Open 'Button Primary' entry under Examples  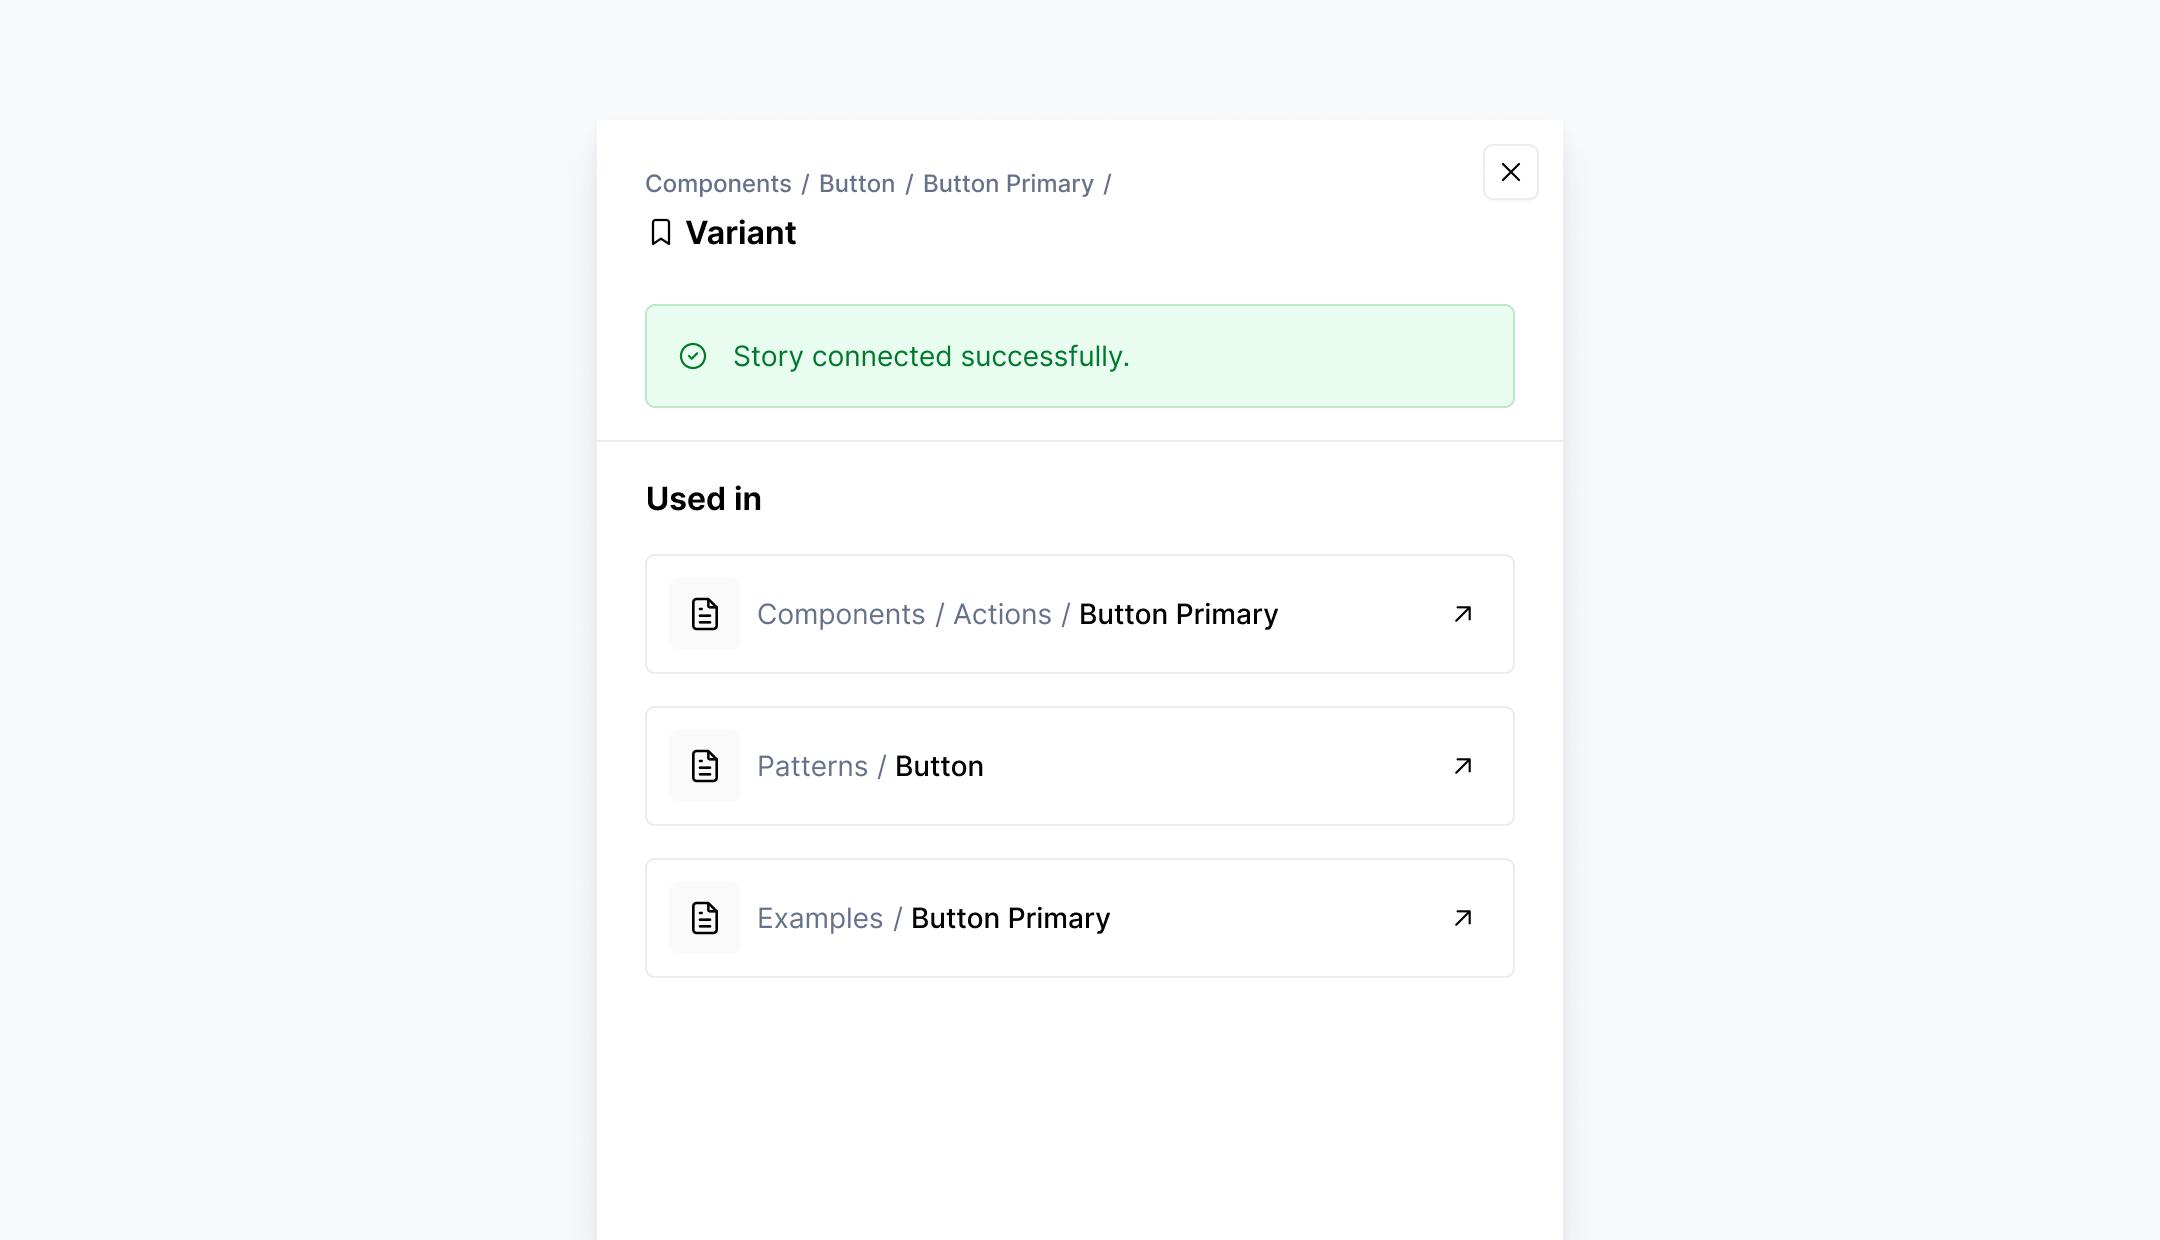point(1010,918)
